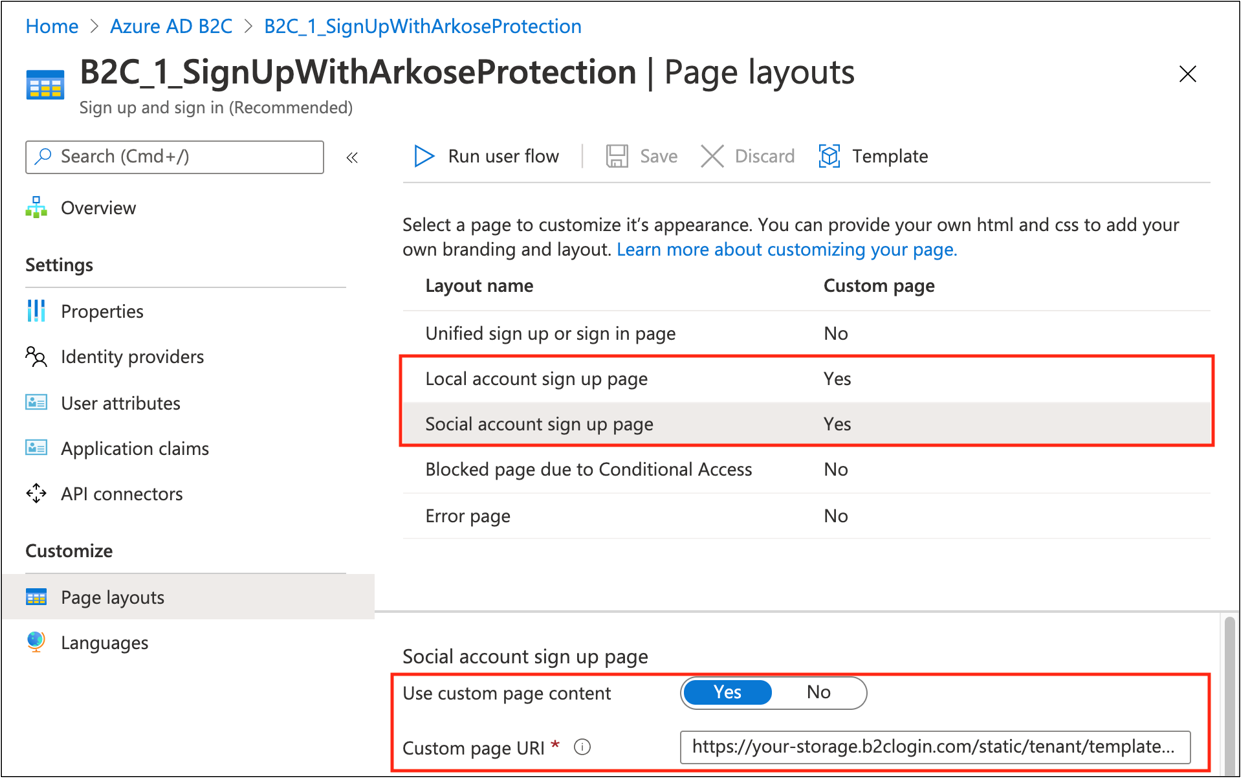Go to the Languages menu item
The width and height of the screenshot is (1241, 778).
pos(104,643)
